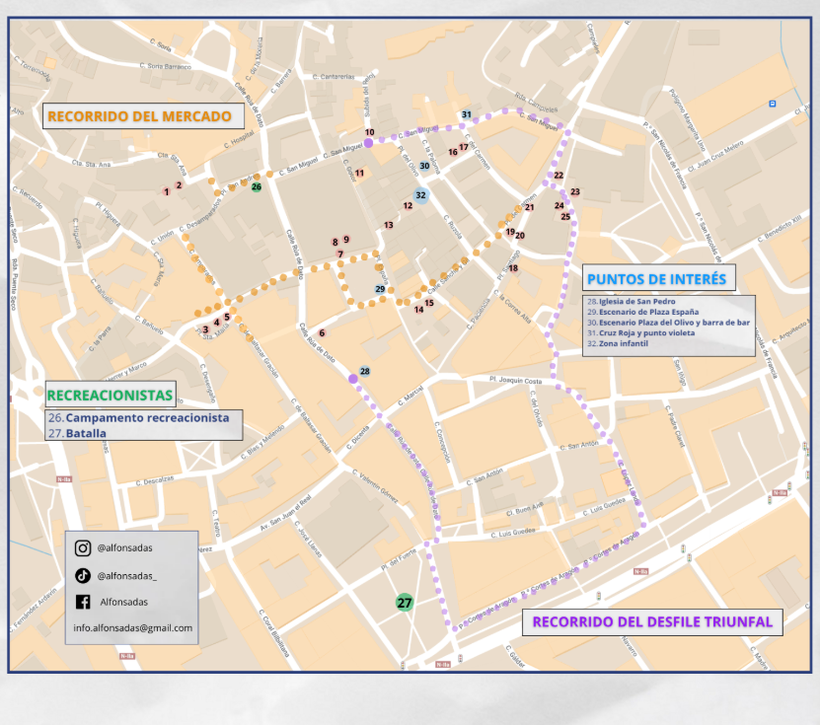Click the pink map marker numbered 2
This screenshot has width=820, height=725.
pyautogui.click(x=179, y=185)
